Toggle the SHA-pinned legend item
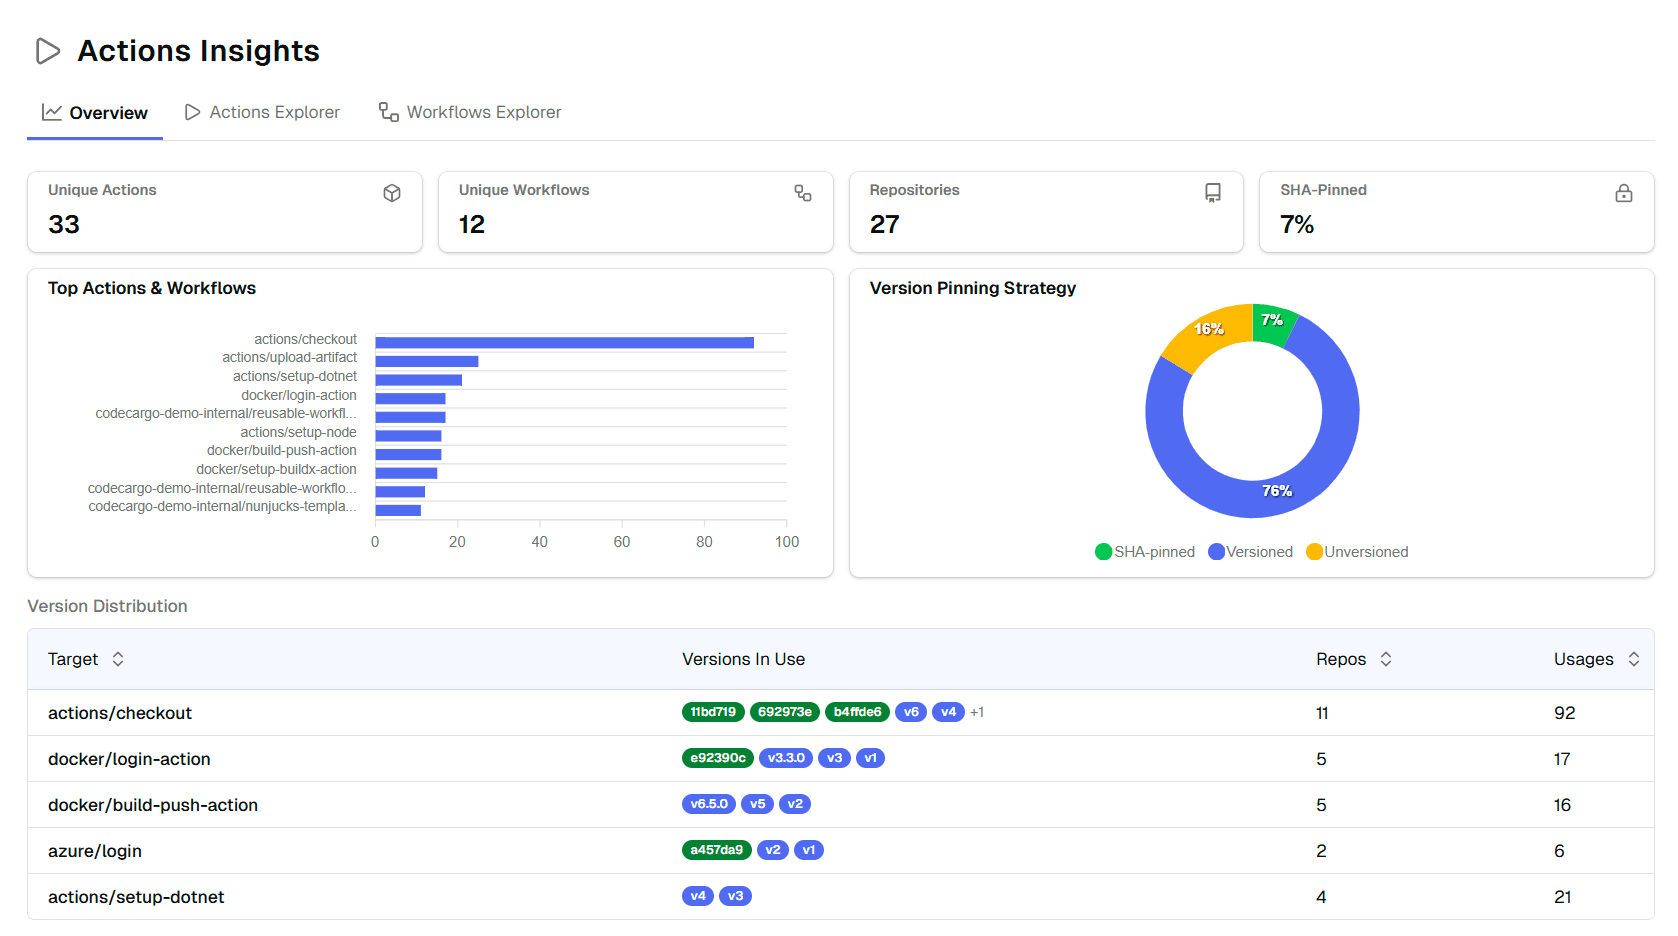Image resolution: width=1678 pixels, height=936 pixels. pos(1144,551)
